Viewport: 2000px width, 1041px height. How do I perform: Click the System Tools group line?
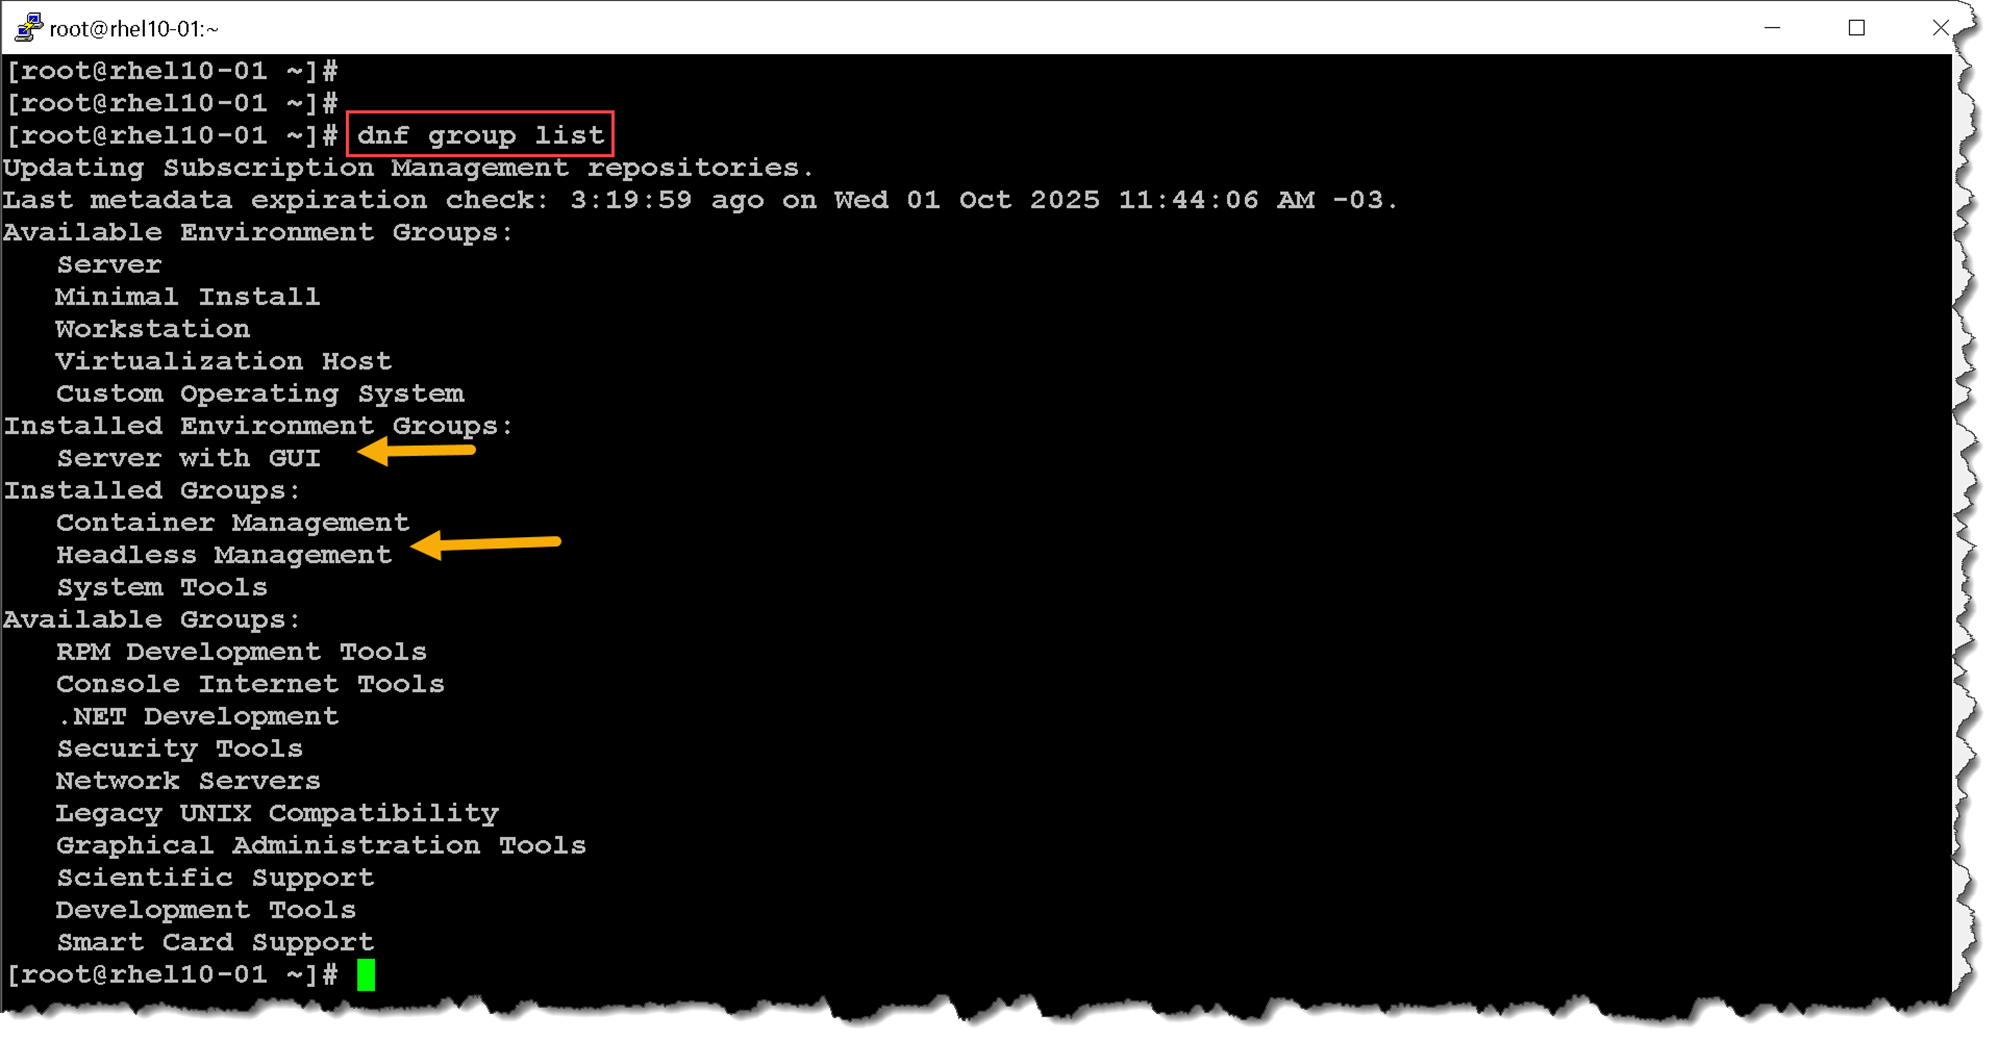click(x=162, y=587)
